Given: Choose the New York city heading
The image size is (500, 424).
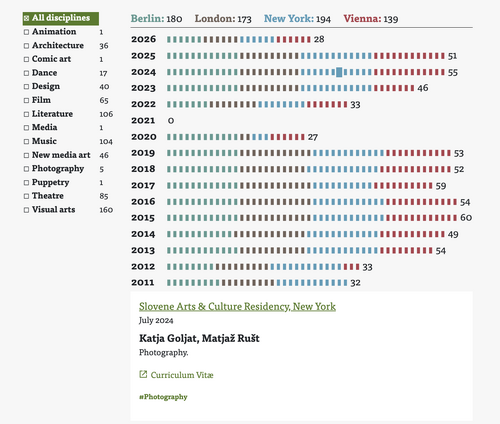Looking at the screenshot, I should click(289, 19).
